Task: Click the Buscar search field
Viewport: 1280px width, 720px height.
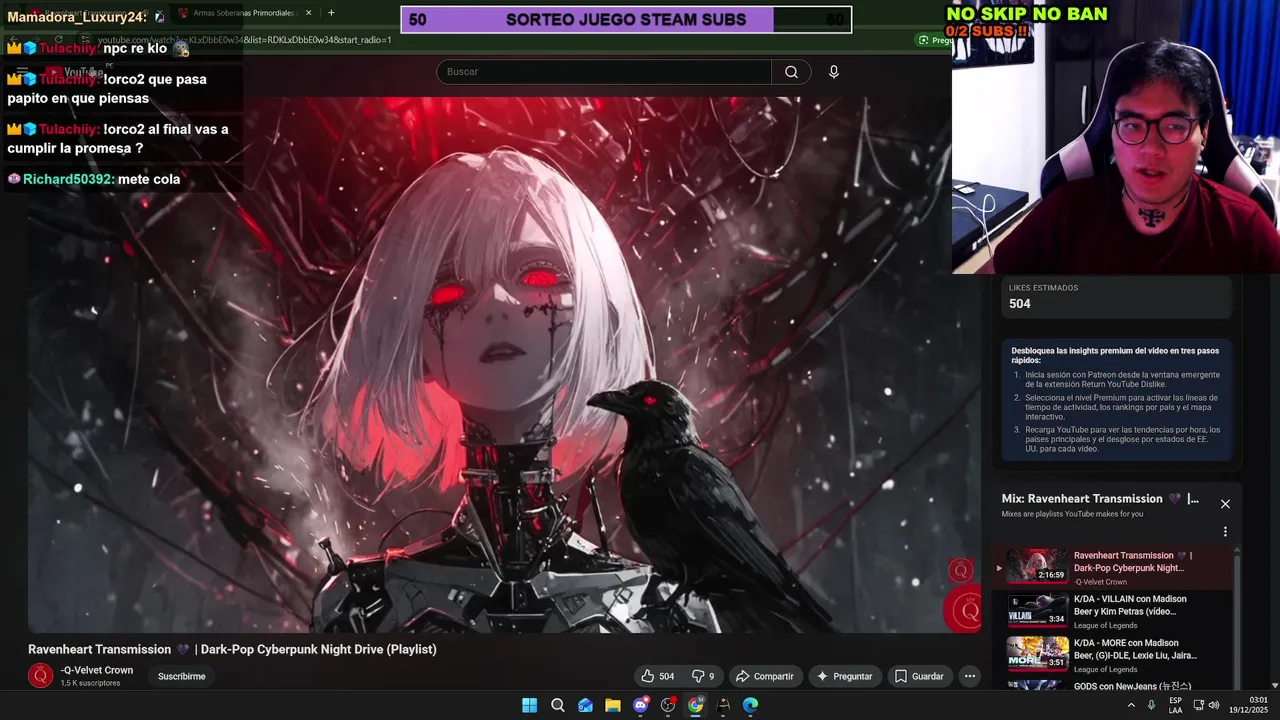Action: (604, 72)
